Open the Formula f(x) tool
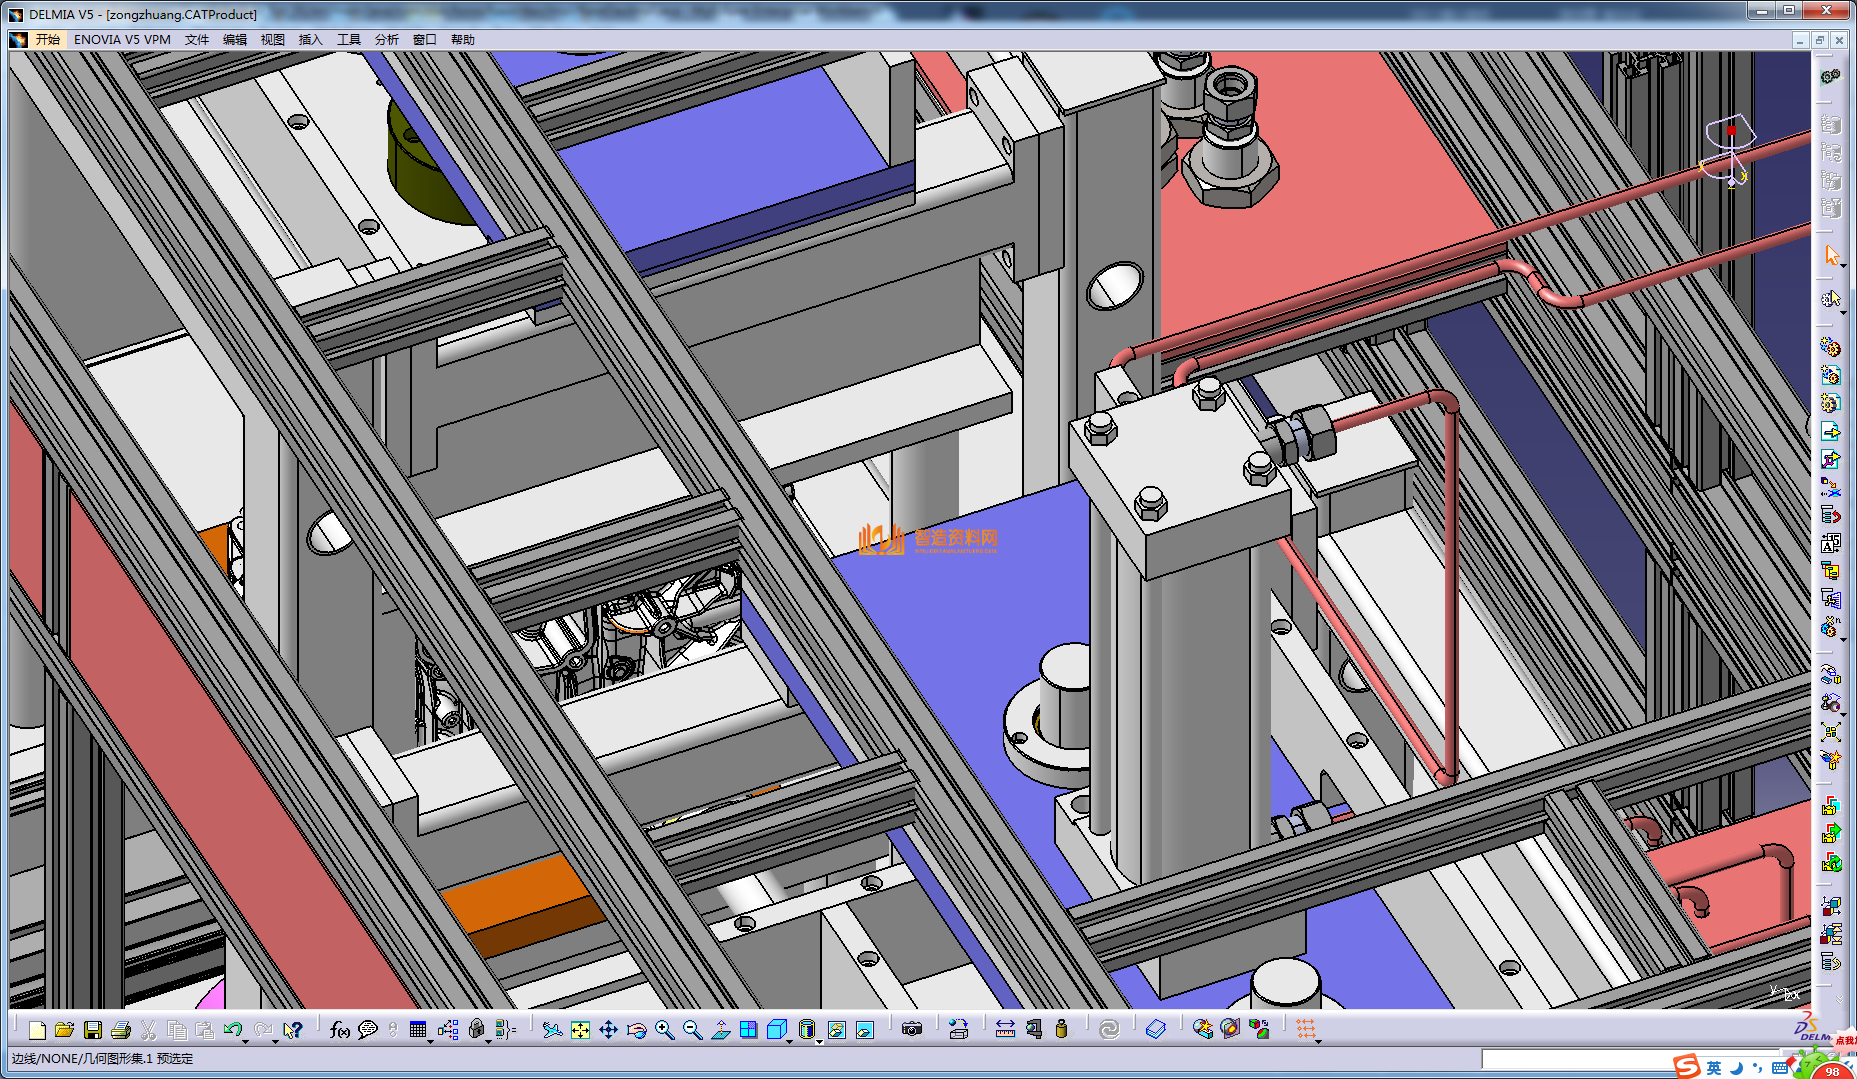 pyautogui.click(x=340, y=1030)
